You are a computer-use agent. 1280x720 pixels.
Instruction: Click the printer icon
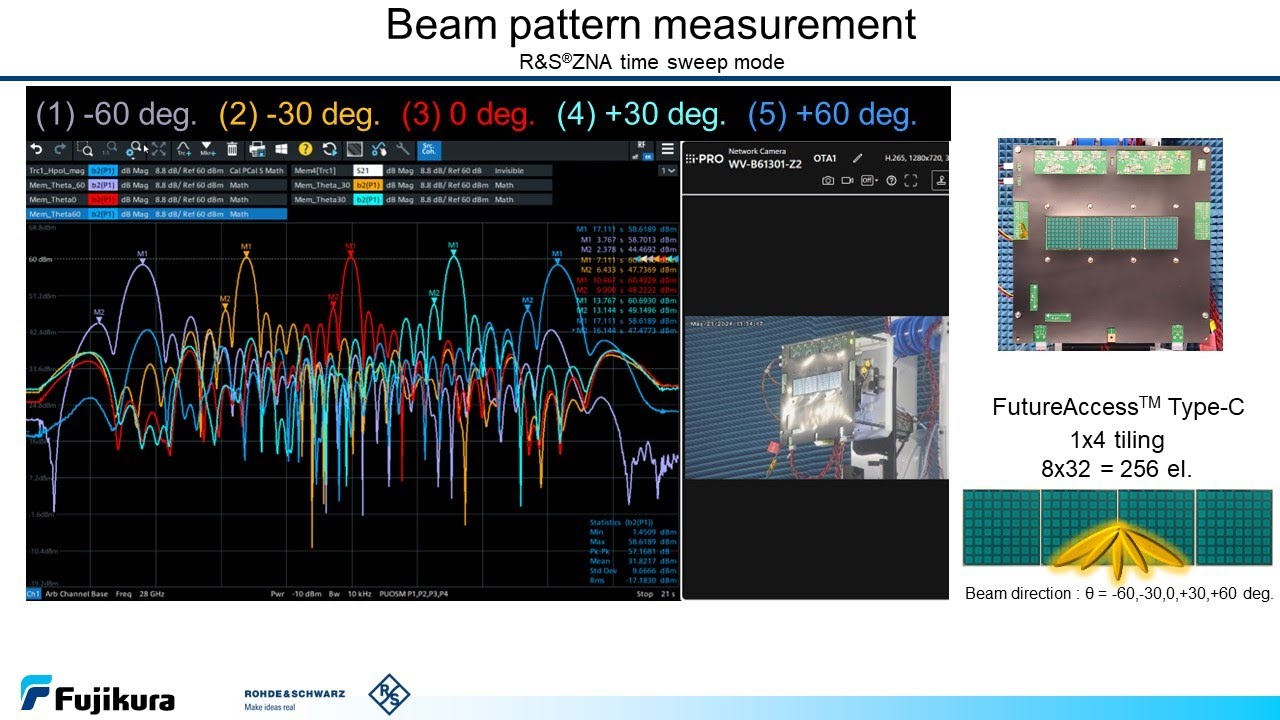pos(257,149)
